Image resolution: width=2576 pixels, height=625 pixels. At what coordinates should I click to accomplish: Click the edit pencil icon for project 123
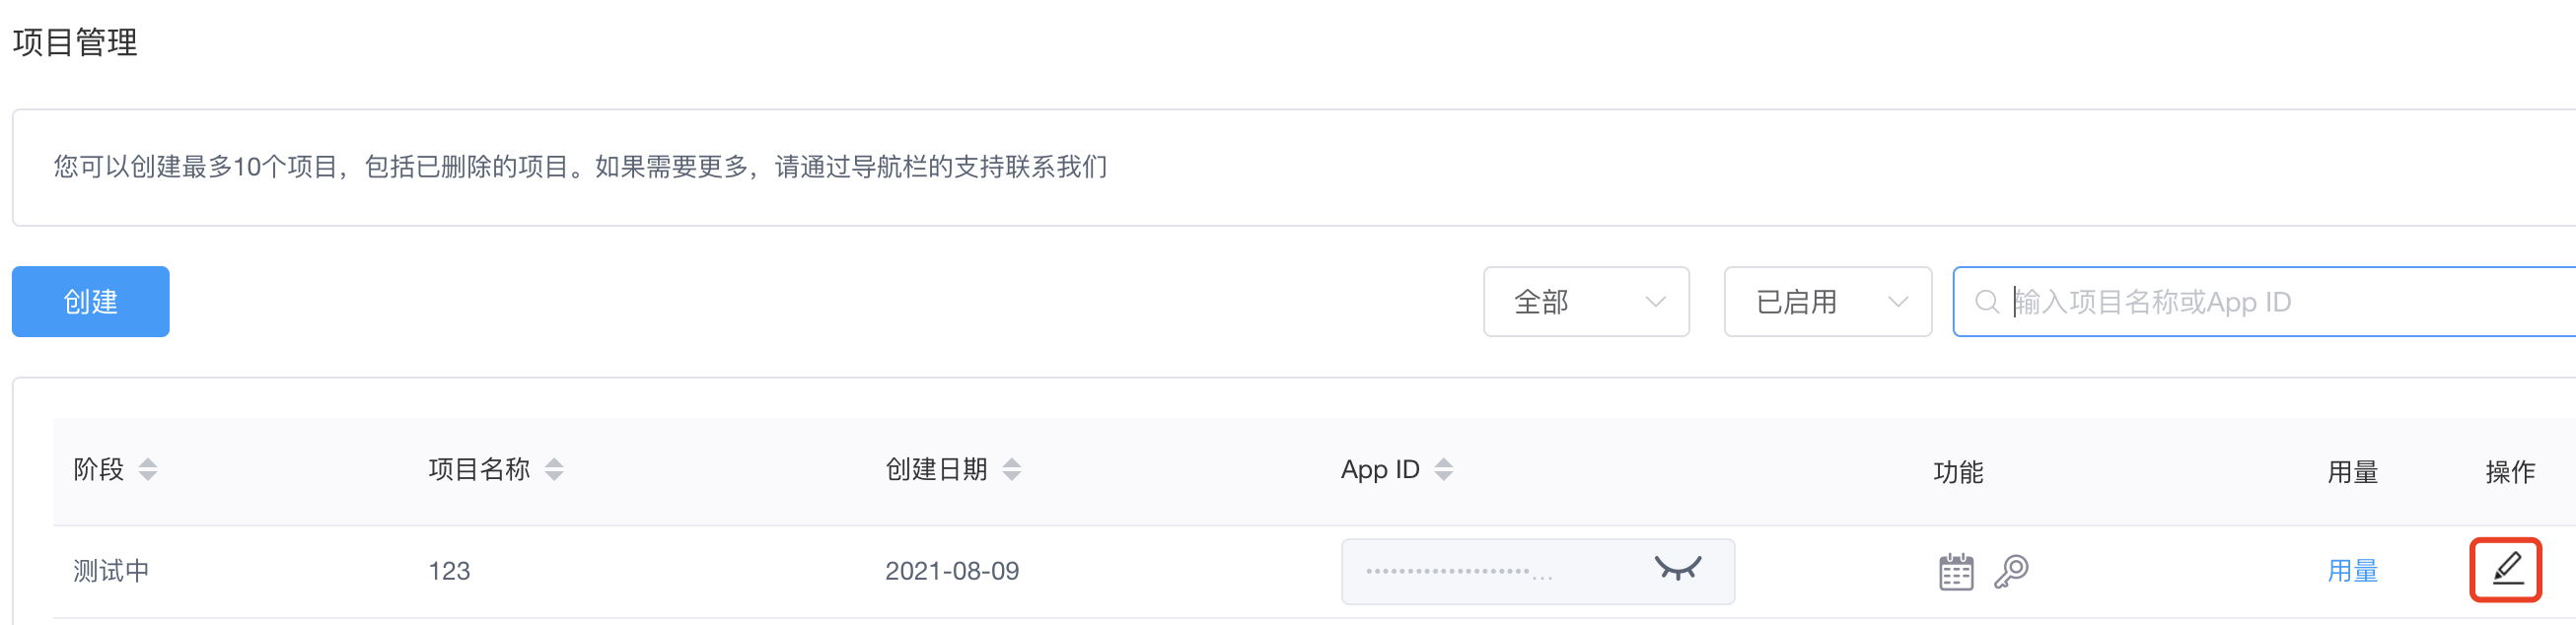[x=2507, y=569]
